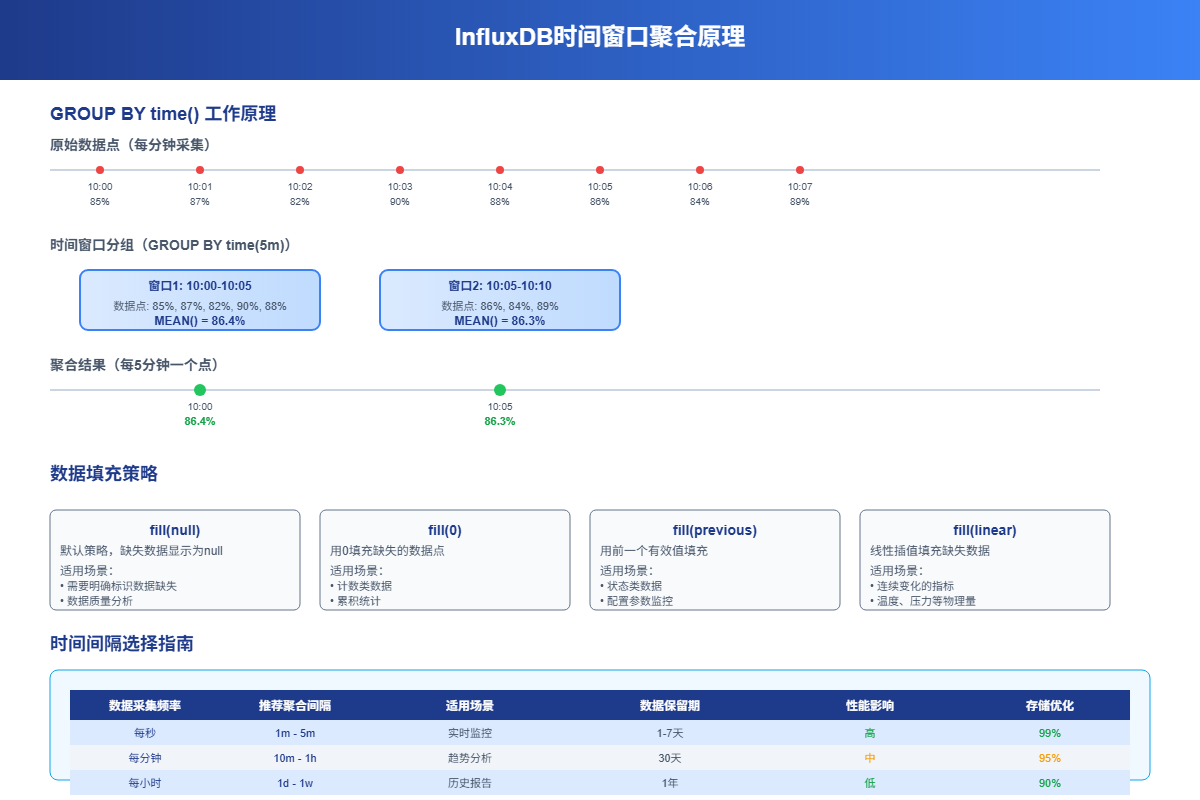Image resolution: width=1200 pixels, height=800 pixels.
Task: Click the 10:03 red data point
Action: [400, 170]
